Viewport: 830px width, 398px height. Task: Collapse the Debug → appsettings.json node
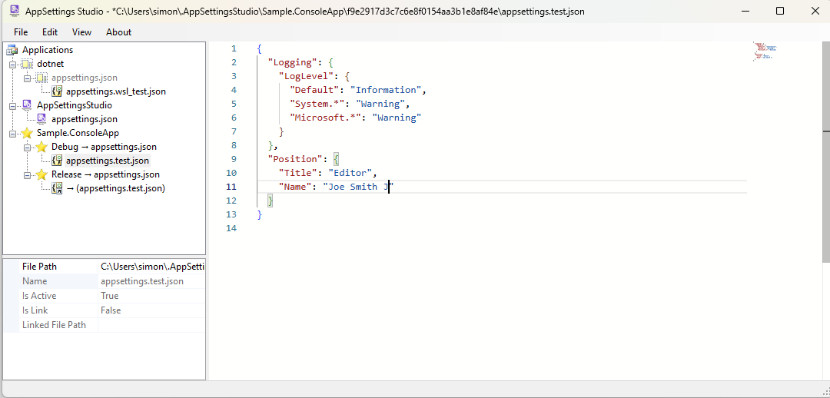pos(28,147)
